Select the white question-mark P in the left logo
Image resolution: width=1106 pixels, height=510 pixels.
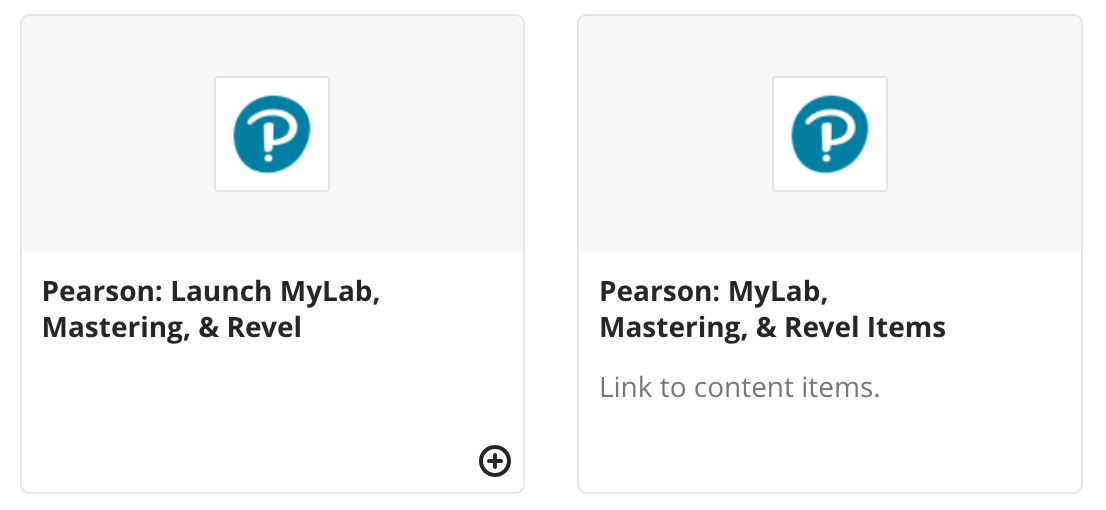point(270,136)
